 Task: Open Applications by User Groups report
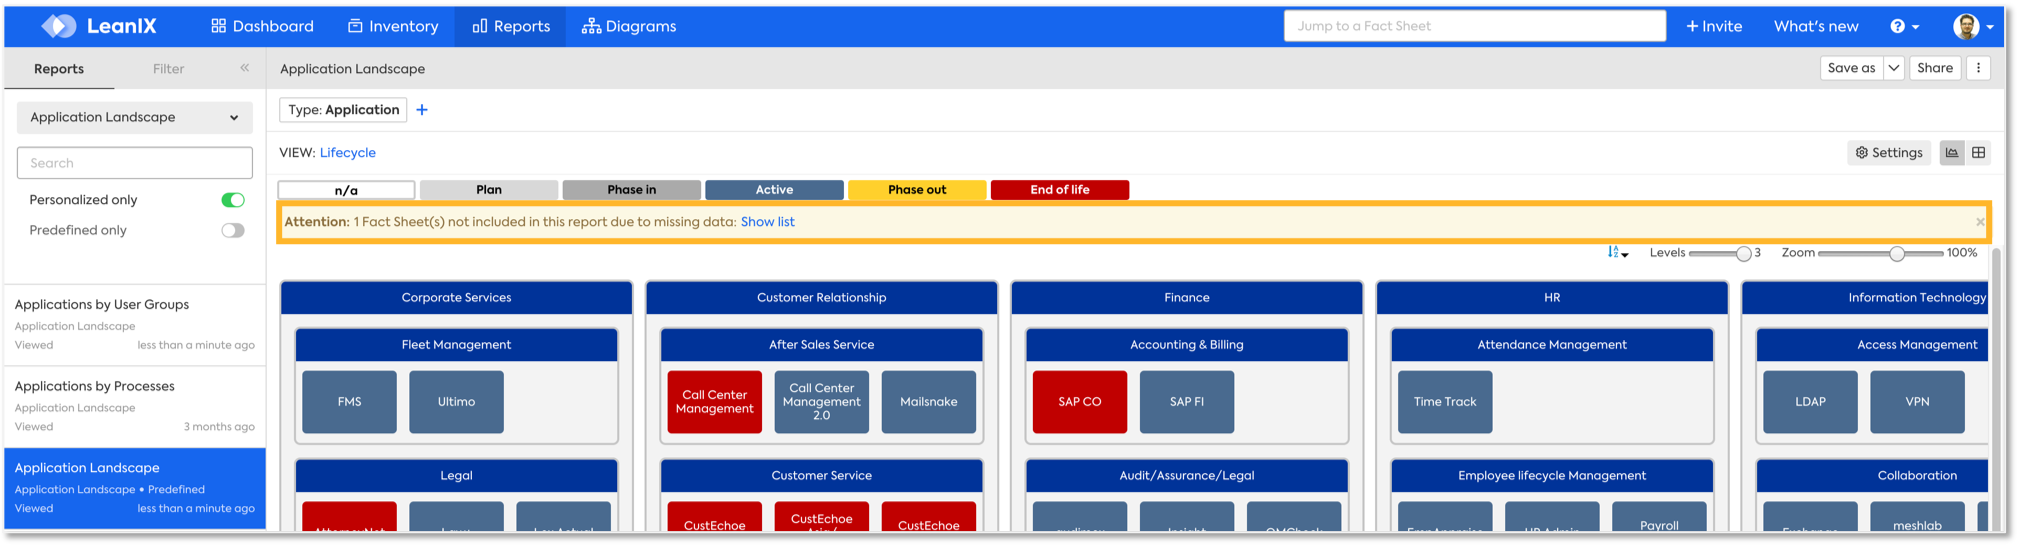point(134,324)
